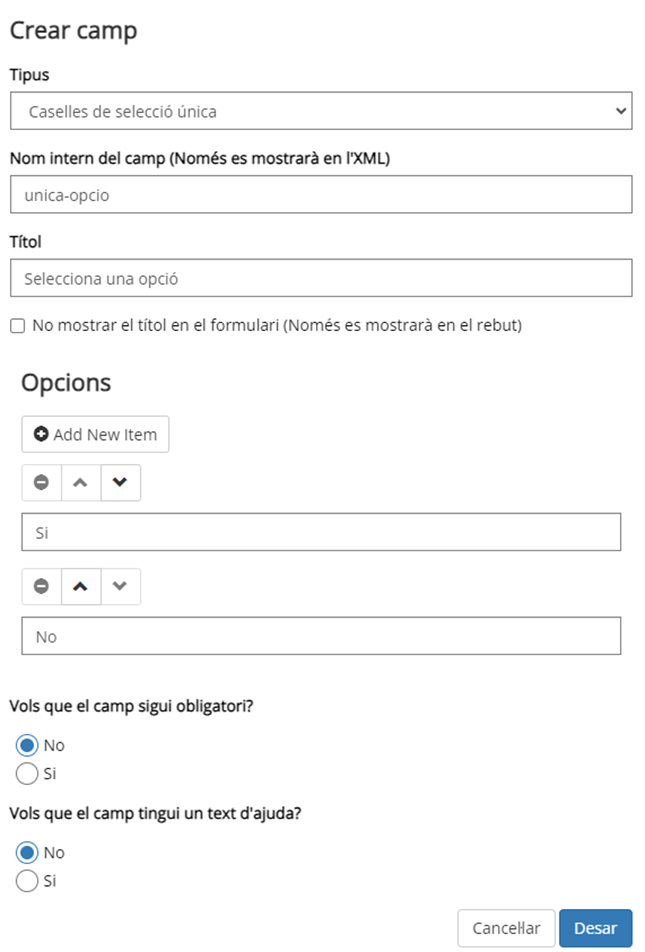
Task: Edit the second option field 'No'
Action: click(321, 636)
